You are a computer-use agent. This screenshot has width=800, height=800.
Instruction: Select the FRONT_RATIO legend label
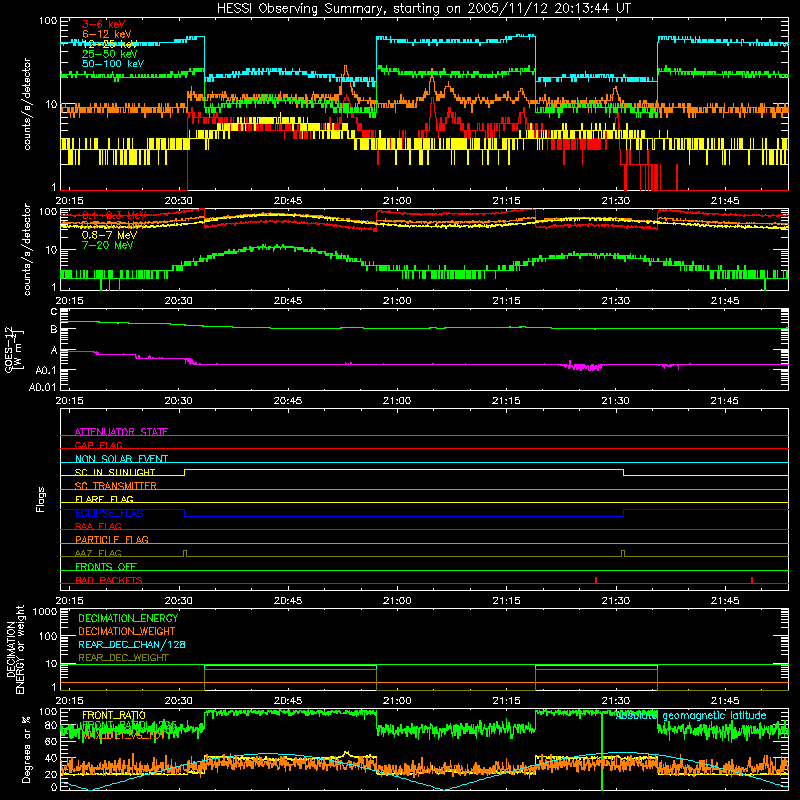114,715
